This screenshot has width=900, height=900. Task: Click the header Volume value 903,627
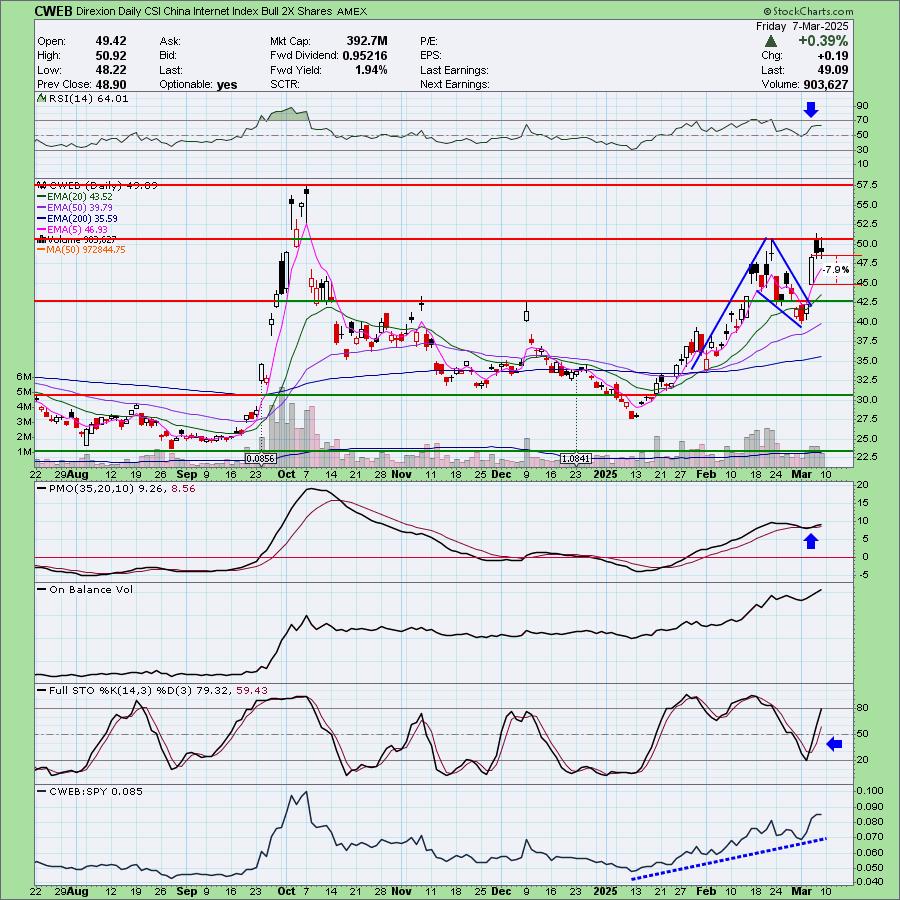pyautogui.click(x=825, y=84)
